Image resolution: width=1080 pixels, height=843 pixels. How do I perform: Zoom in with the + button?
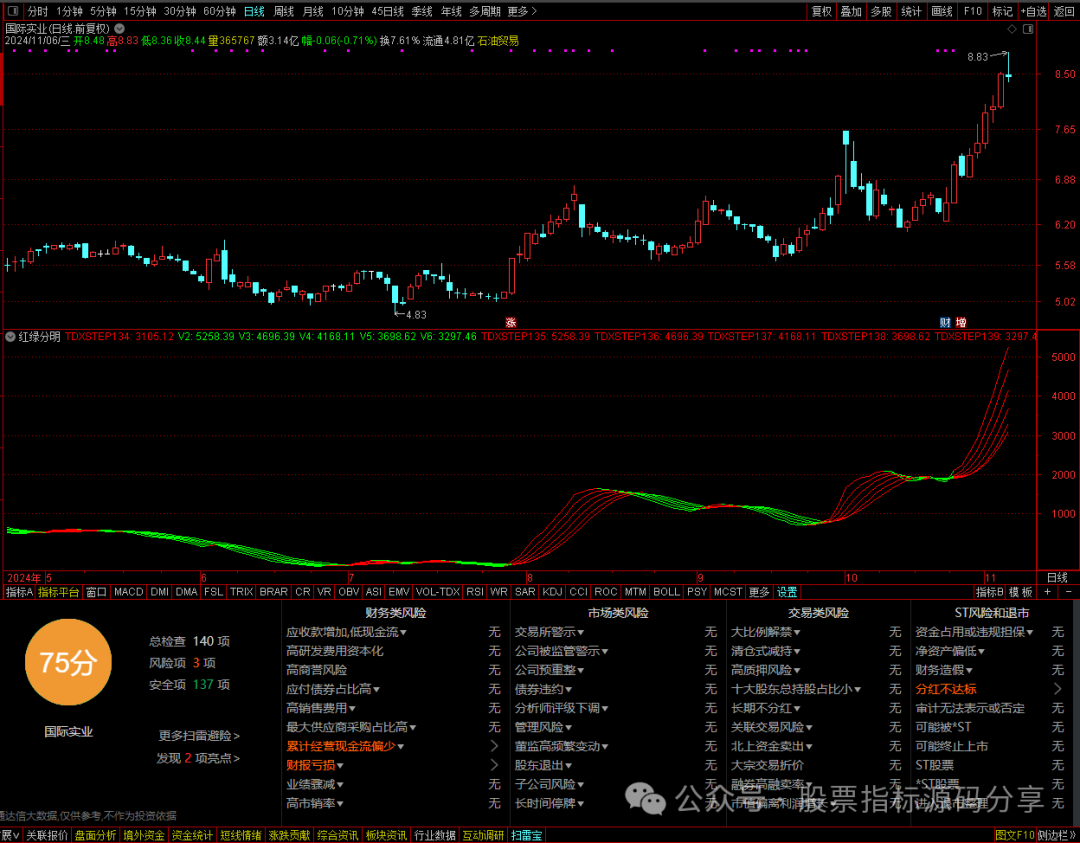pos(1048,592)
